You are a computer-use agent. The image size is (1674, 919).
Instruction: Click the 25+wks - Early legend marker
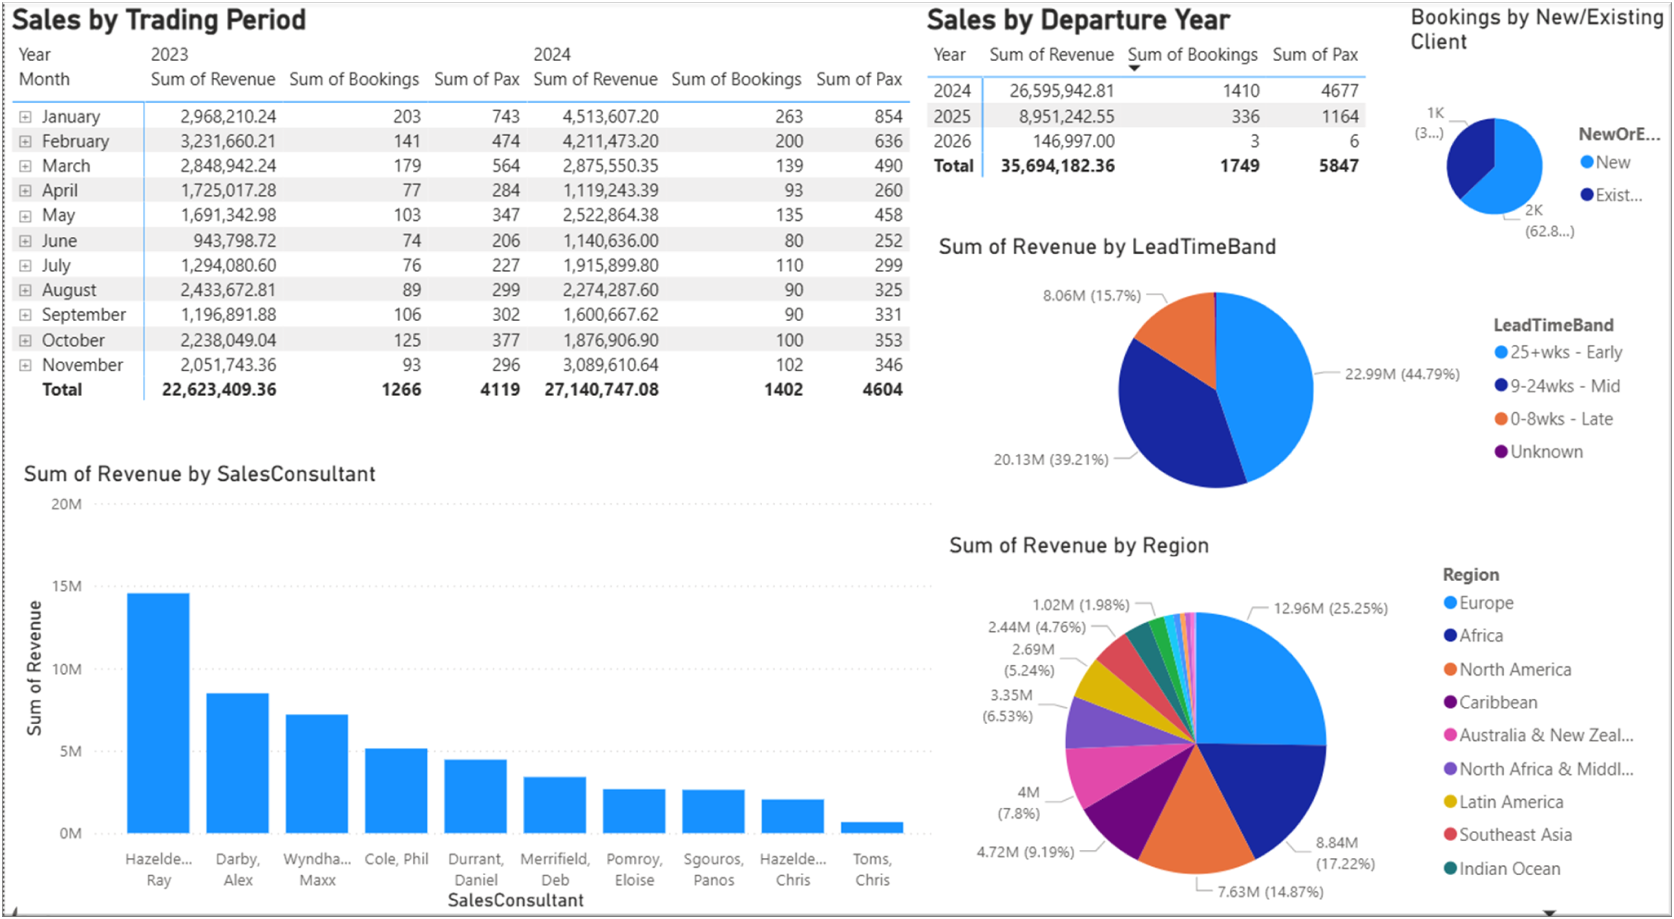[1500, 352]
